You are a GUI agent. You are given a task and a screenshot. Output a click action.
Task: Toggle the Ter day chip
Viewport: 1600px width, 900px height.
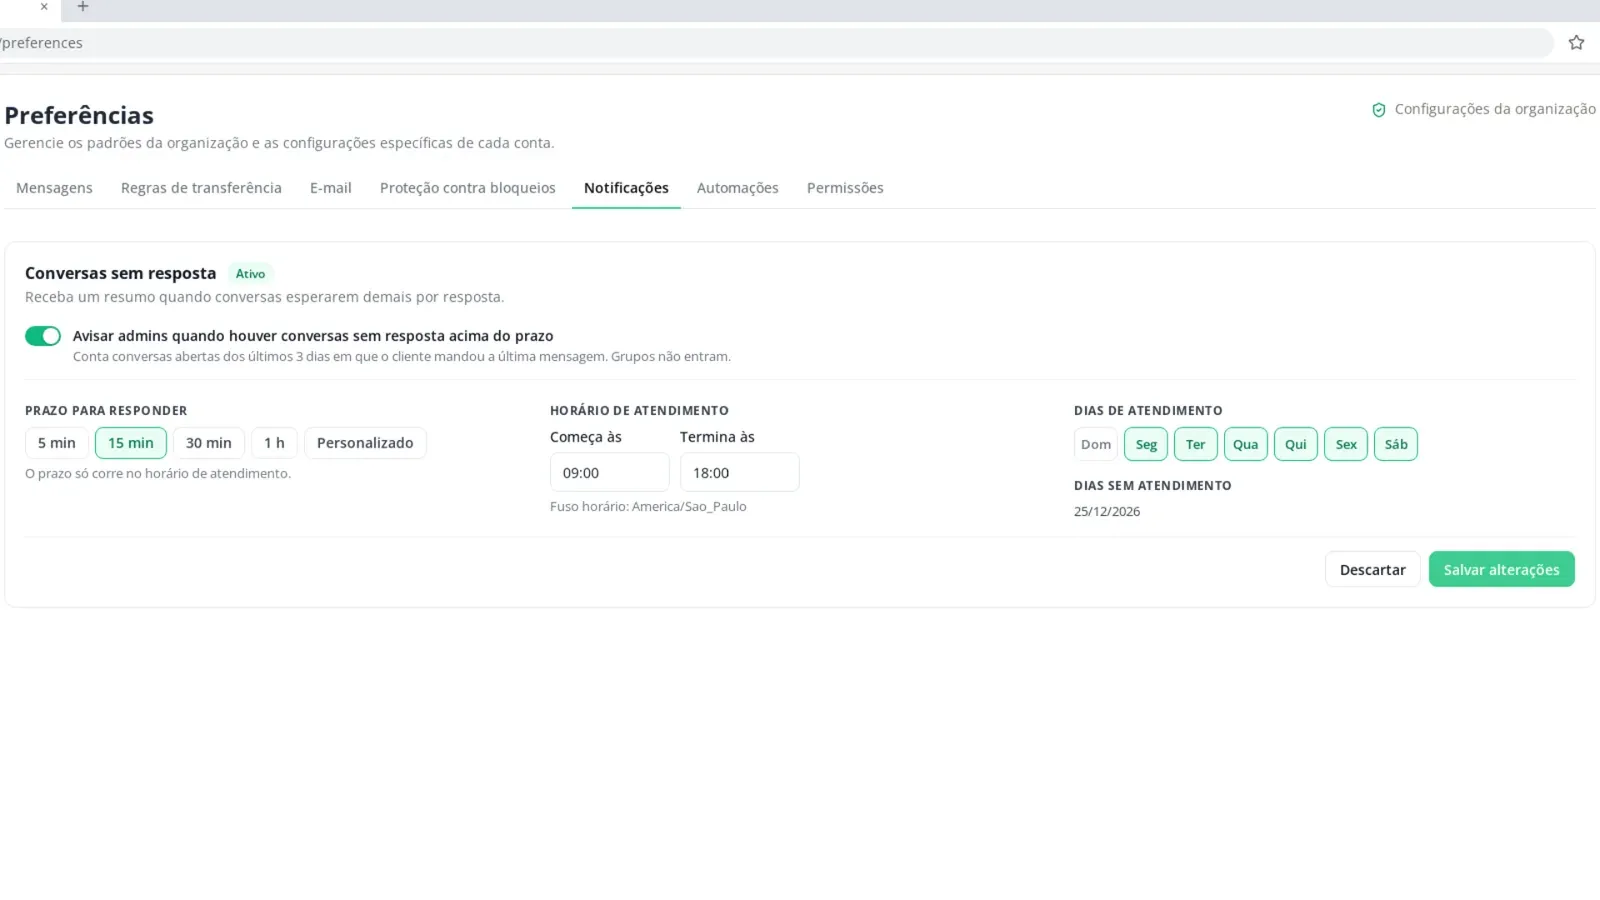(1196, 444)
